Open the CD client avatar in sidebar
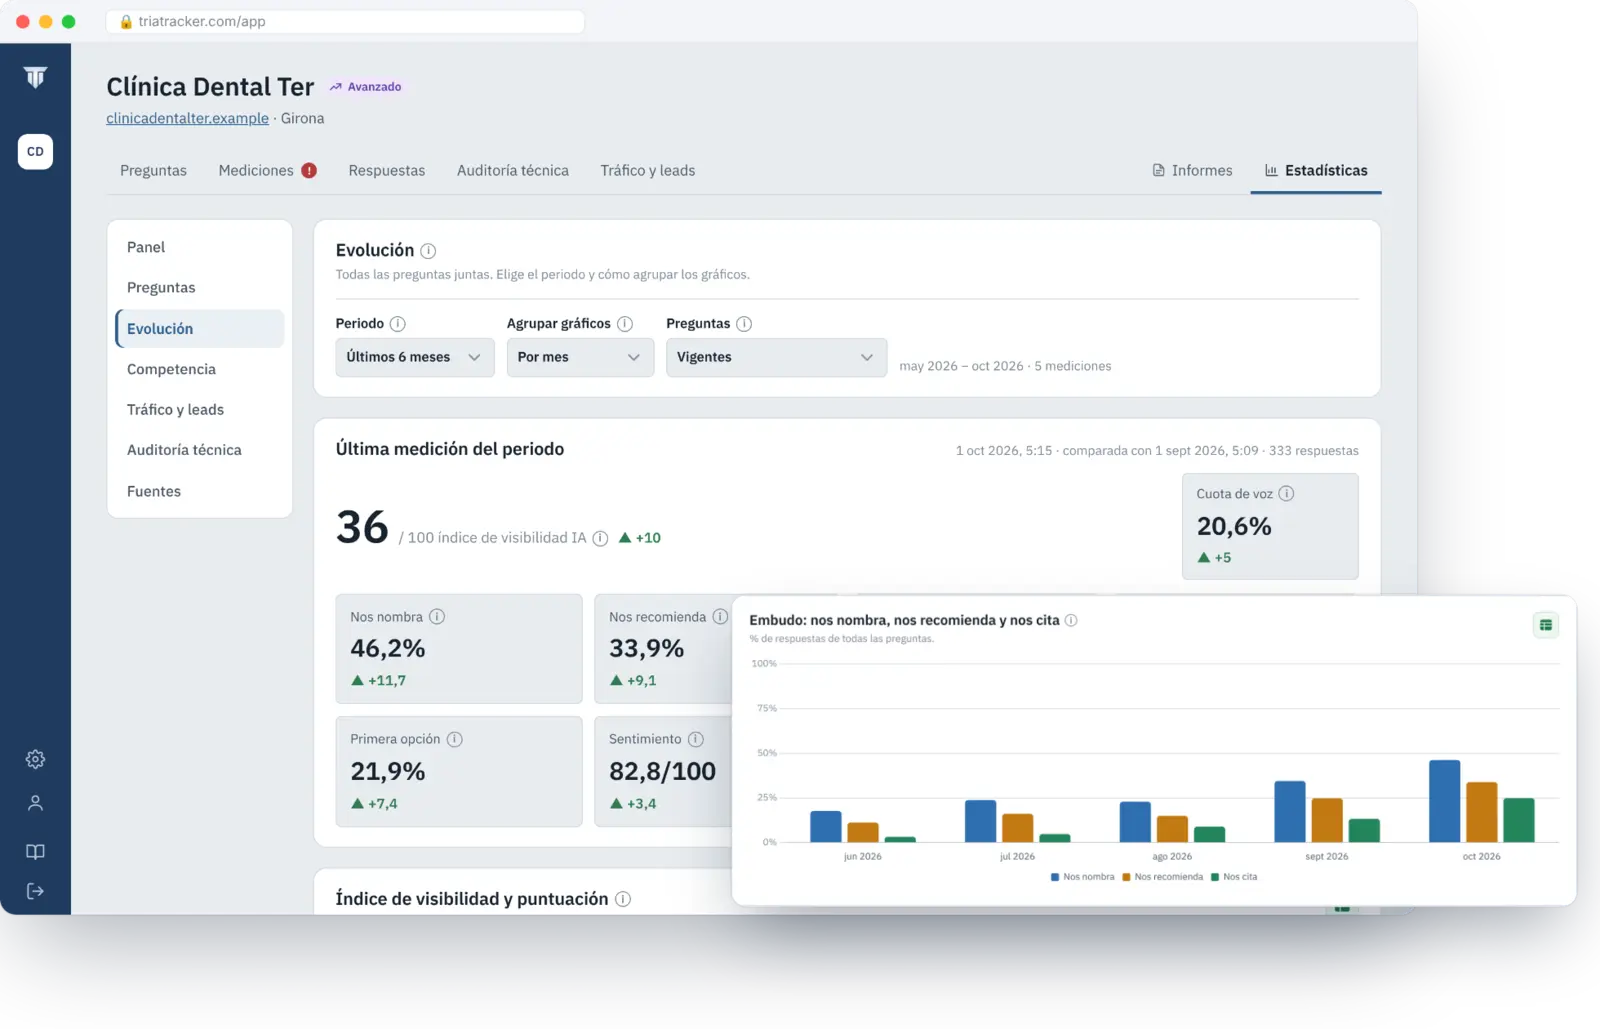 (35, 152)
